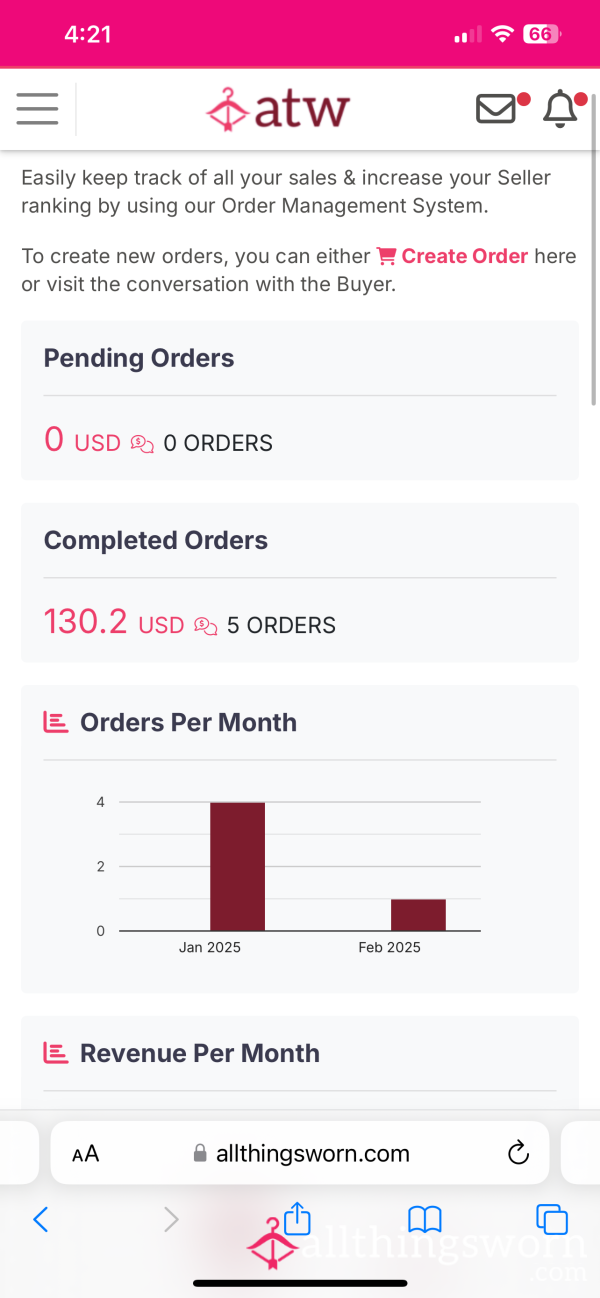600x1298 pixels.
Task: Reload the page with refresh icon
Action: pyautogui.click(x=518, y=1153)
